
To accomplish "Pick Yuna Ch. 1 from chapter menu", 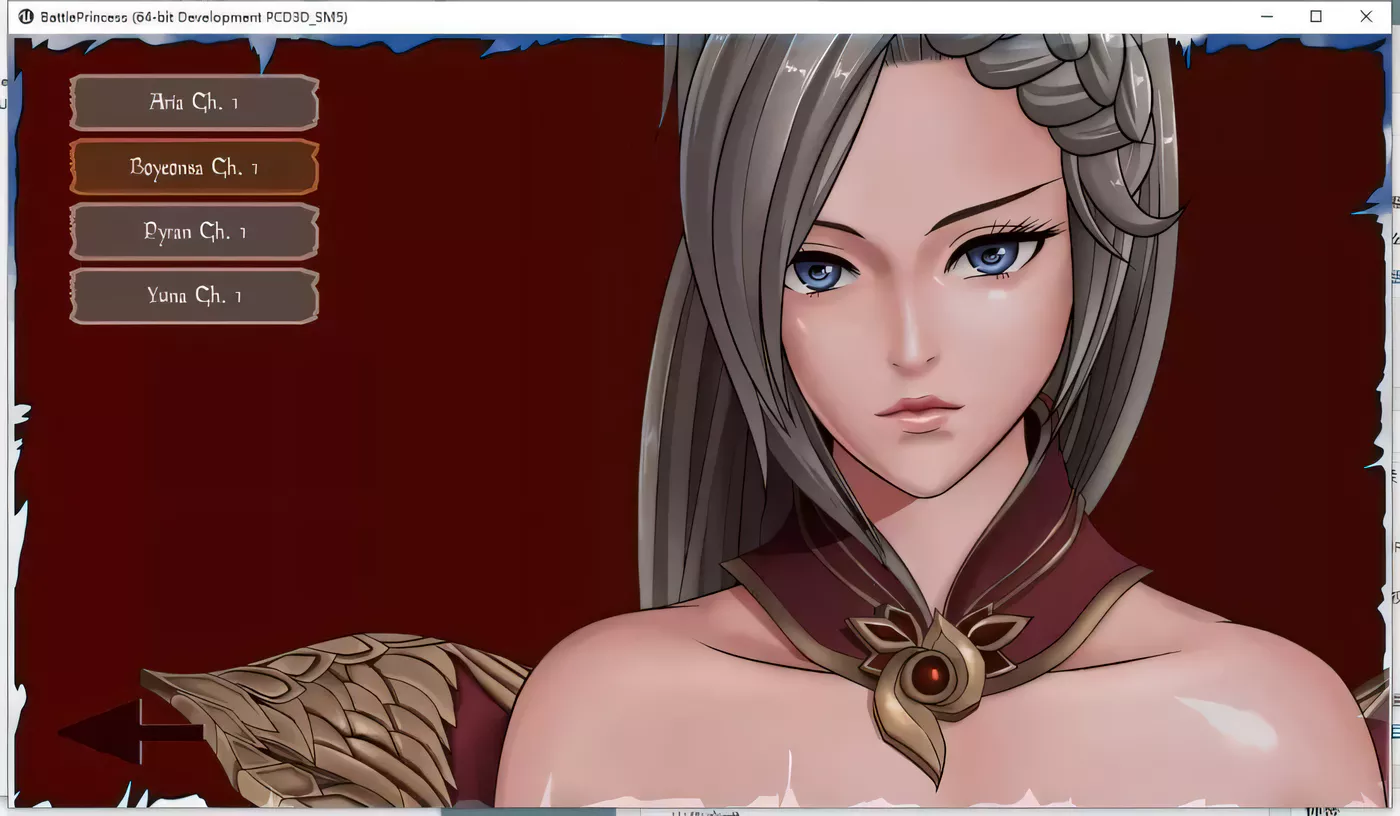I will click(x=194, y=296).
